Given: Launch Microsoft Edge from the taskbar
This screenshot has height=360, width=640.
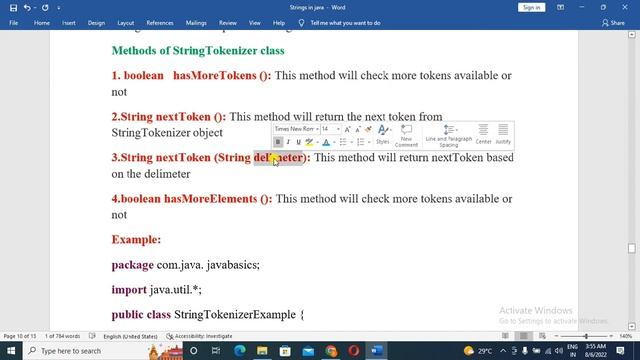Looking at the screenshot, I should tap(240, 351).
